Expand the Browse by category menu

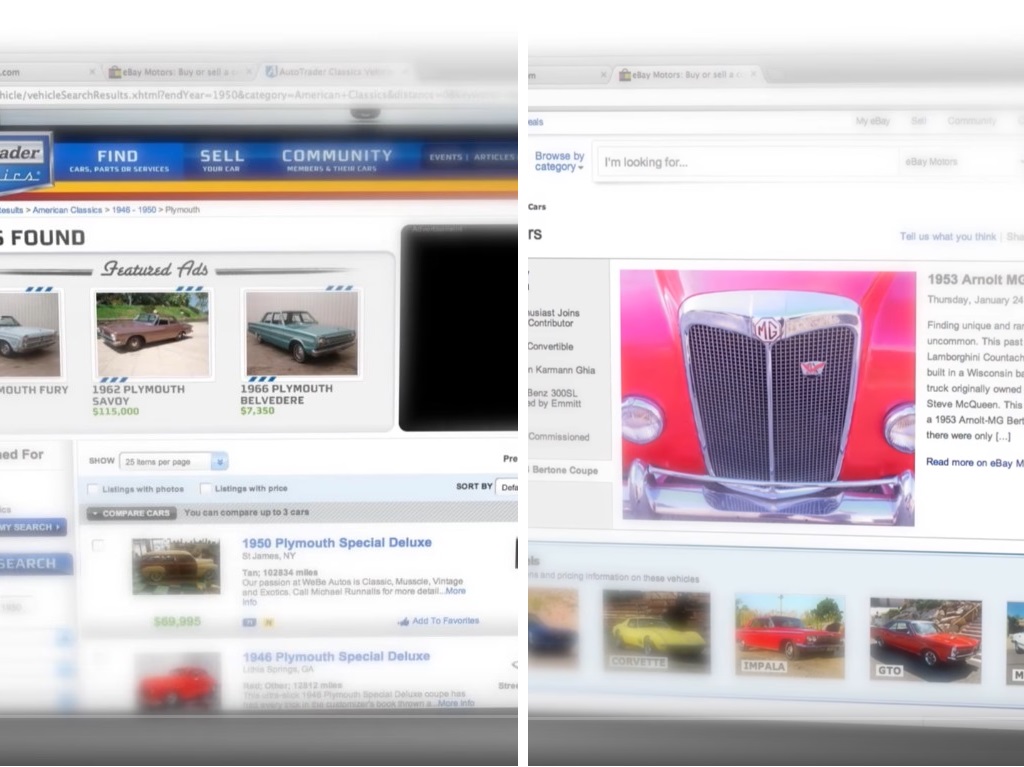click(559, 162)
